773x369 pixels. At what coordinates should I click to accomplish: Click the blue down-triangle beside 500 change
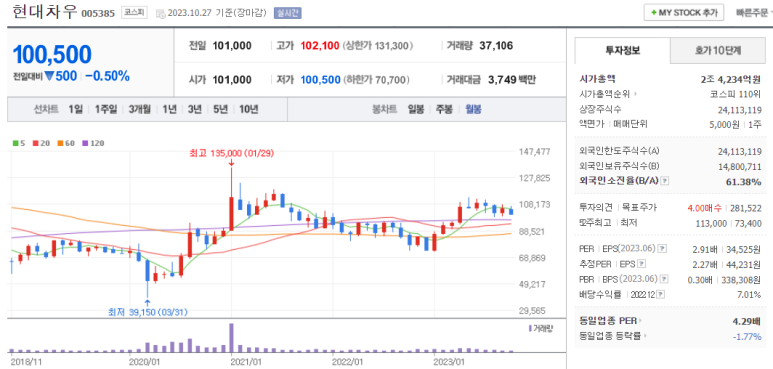49,76
